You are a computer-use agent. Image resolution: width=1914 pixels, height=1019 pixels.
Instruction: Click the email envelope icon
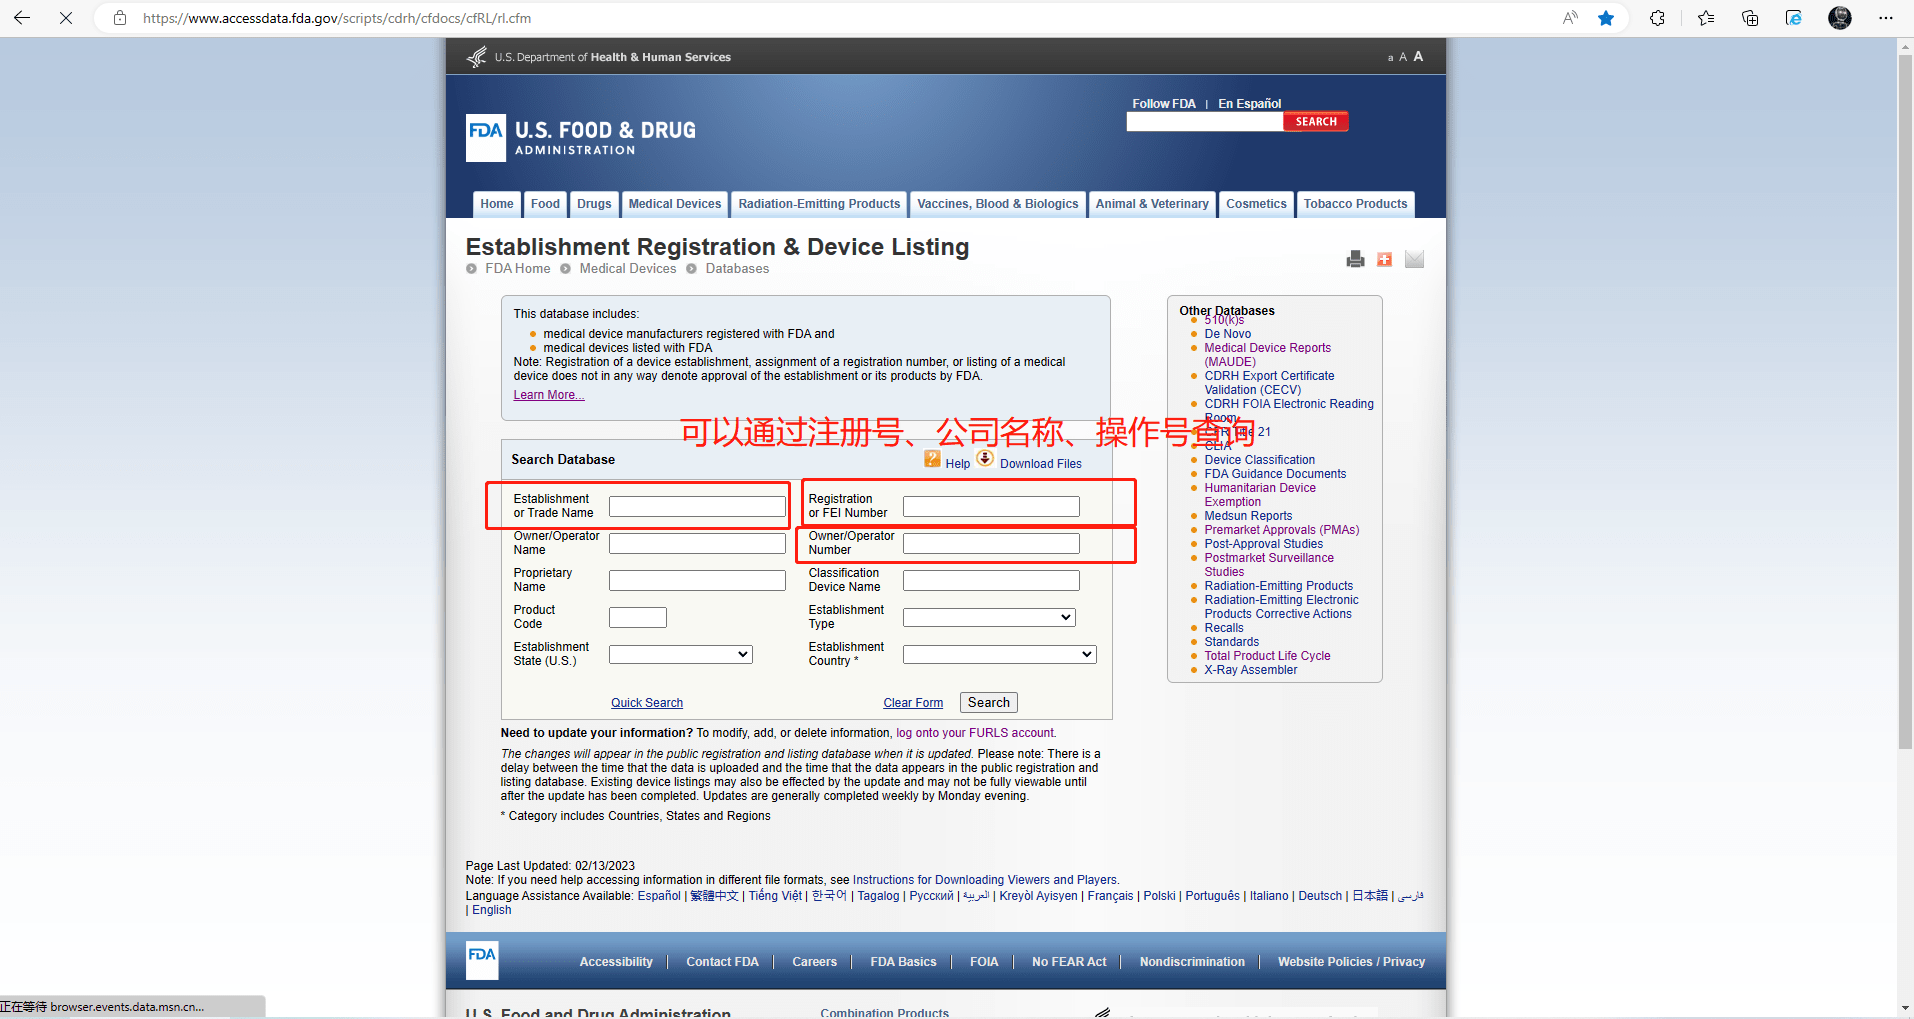[x=1414, y=259]
